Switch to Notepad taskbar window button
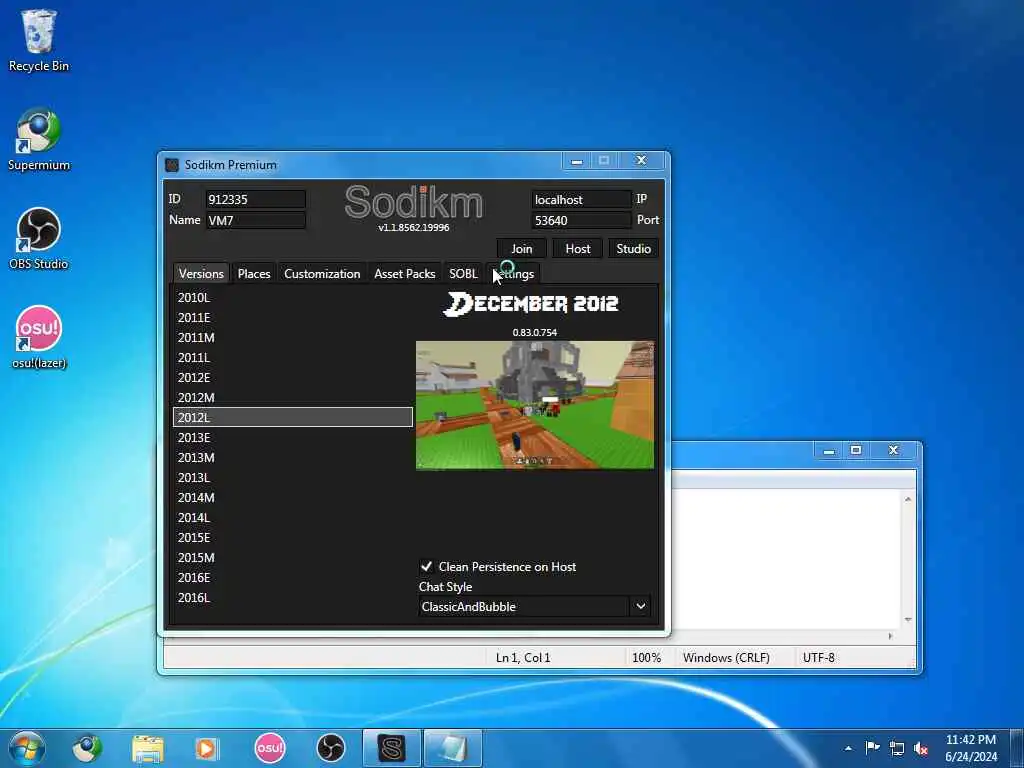1024x768 pixels. [x=453, y=748]
